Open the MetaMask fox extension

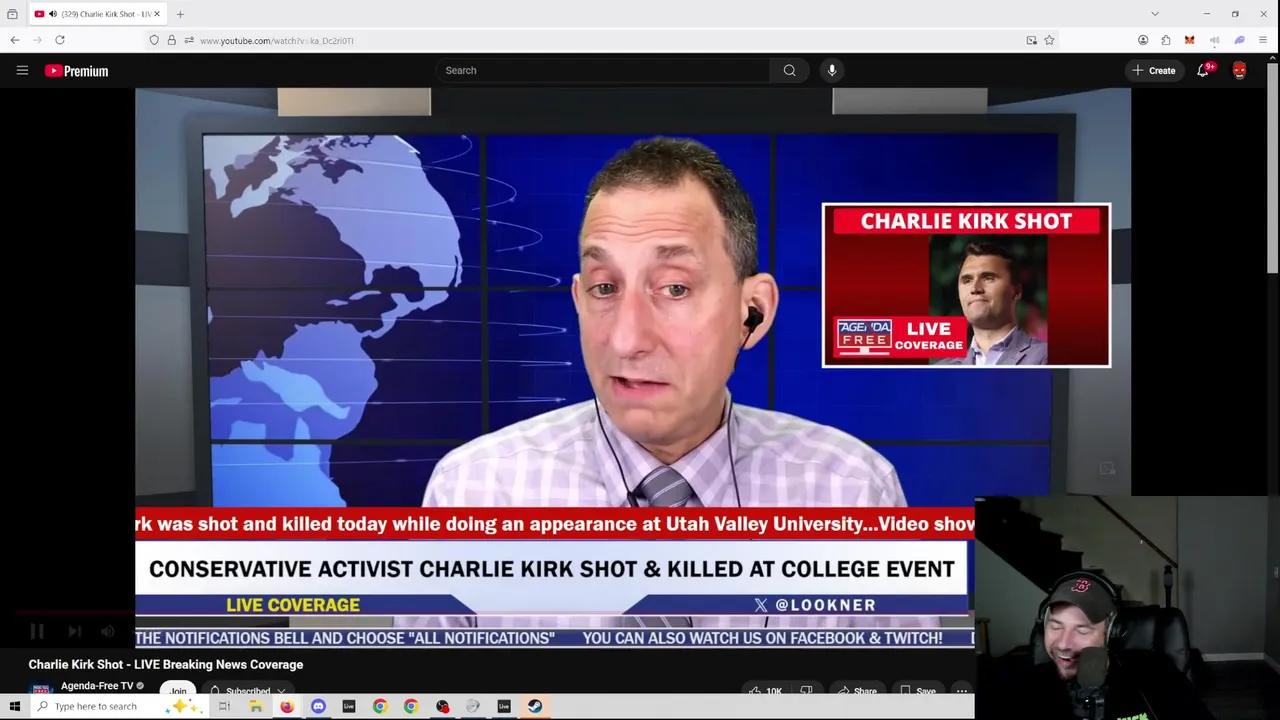(1189, 40)
